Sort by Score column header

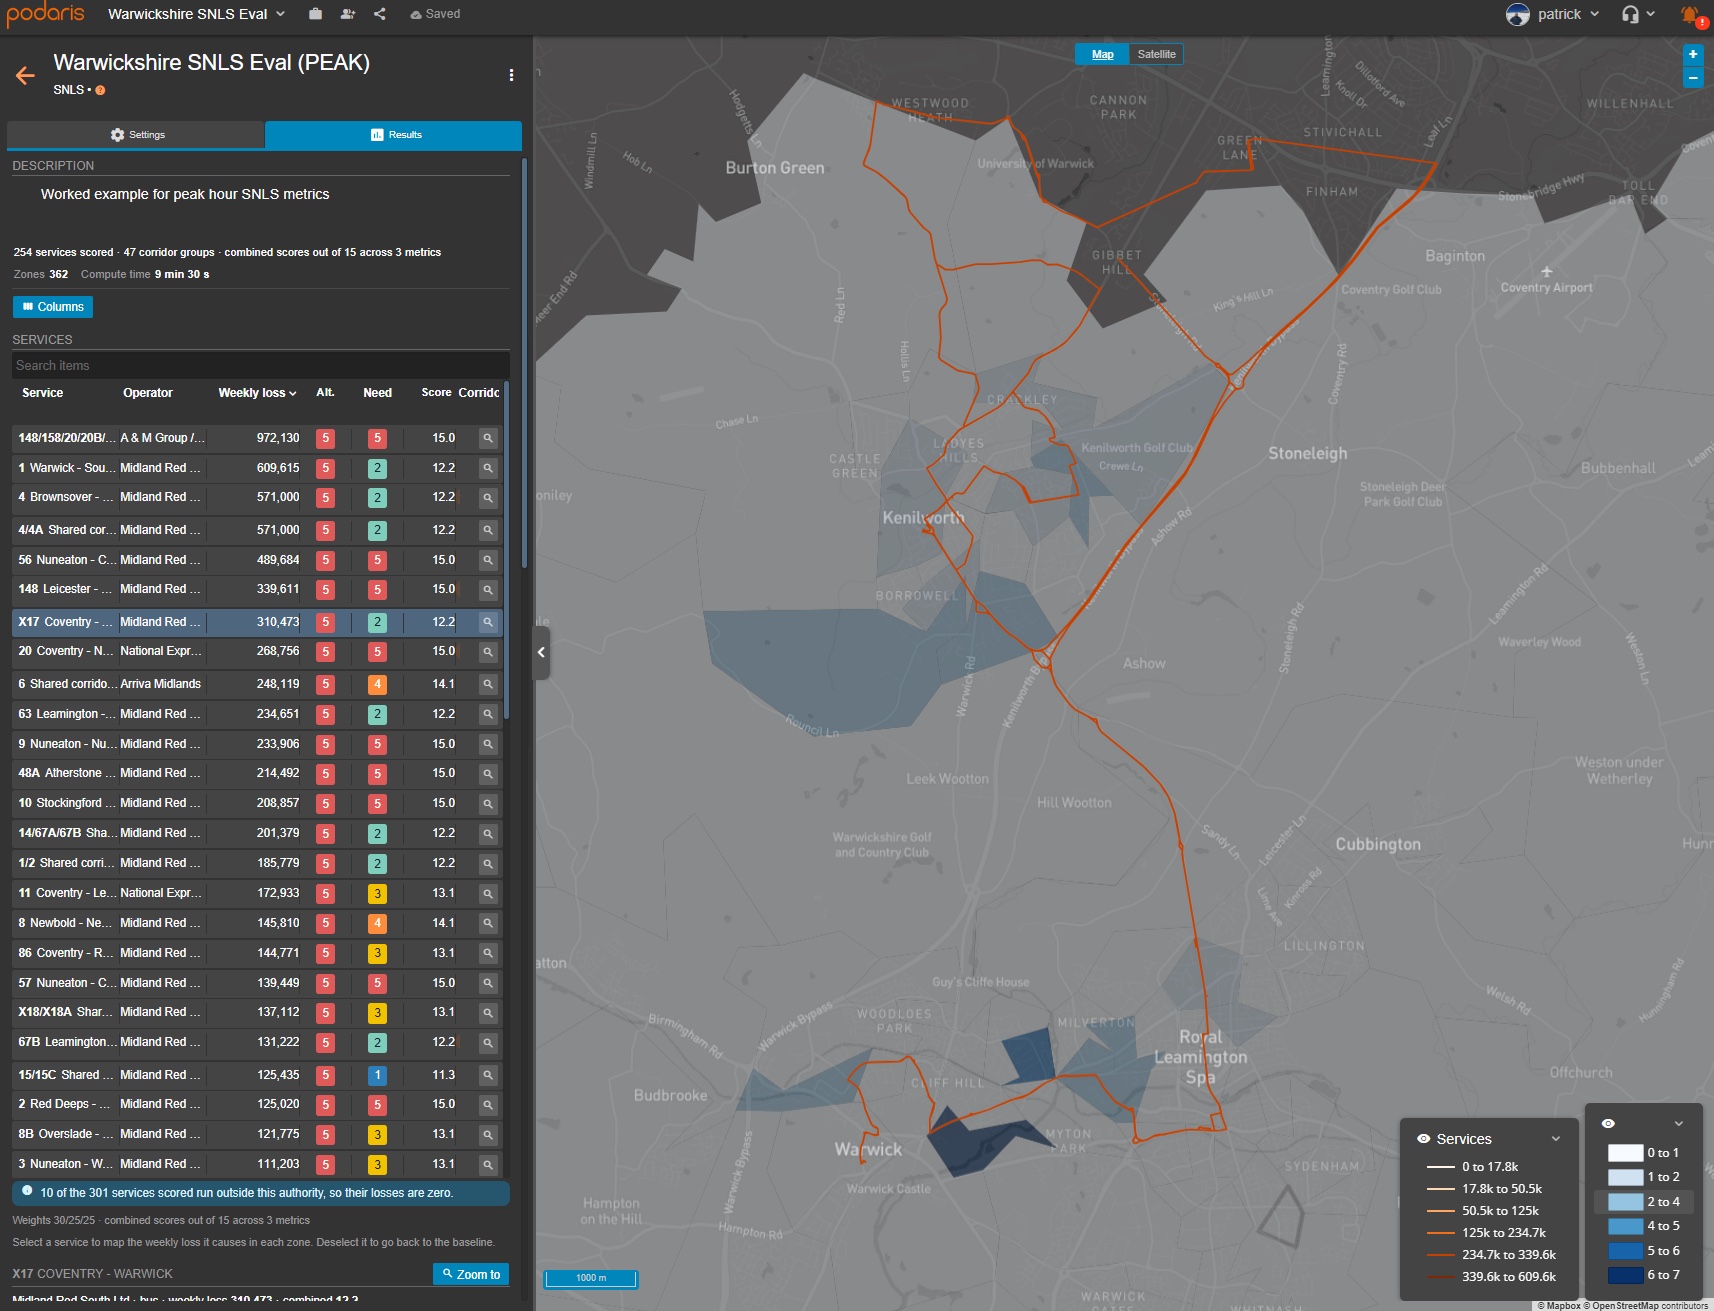point(436,393)
